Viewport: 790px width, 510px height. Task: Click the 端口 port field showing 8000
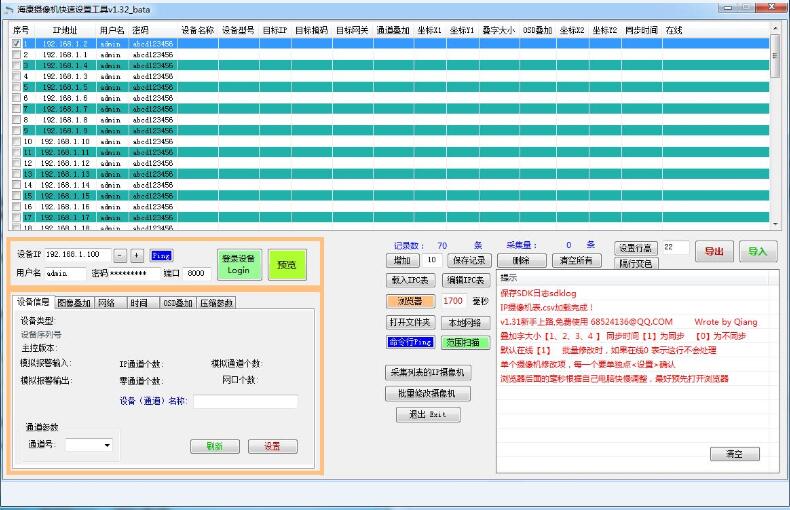click(196, 273)
